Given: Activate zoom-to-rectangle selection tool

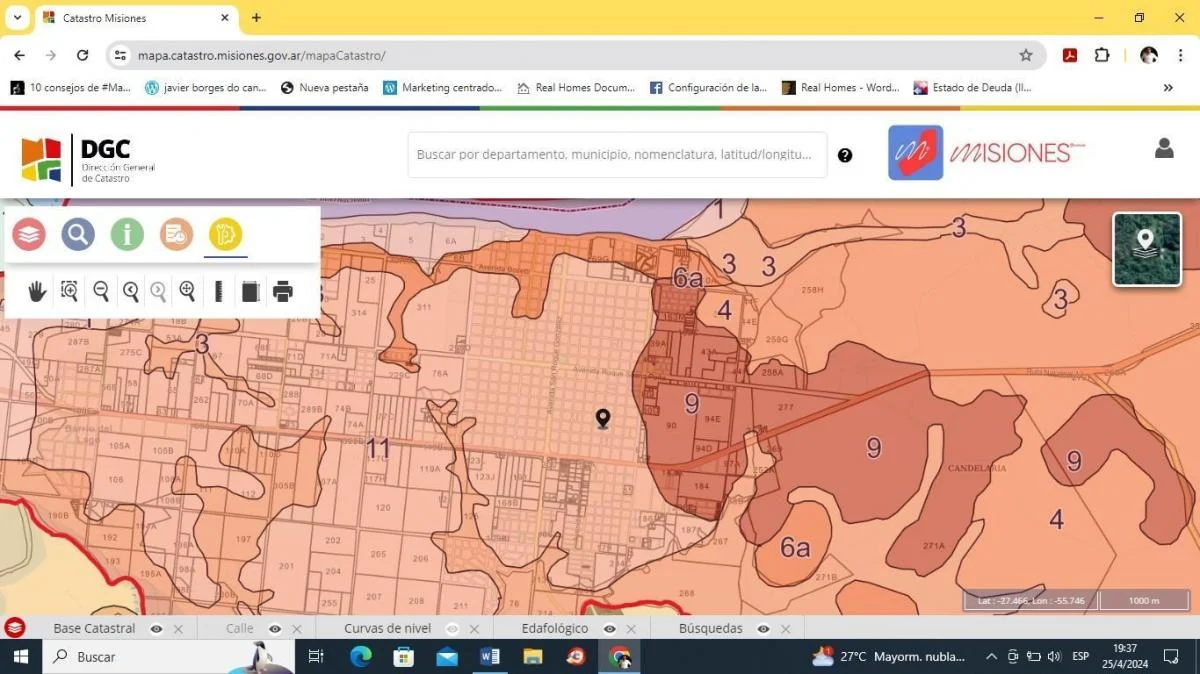Looking at the screenshot, I should 69,291.
